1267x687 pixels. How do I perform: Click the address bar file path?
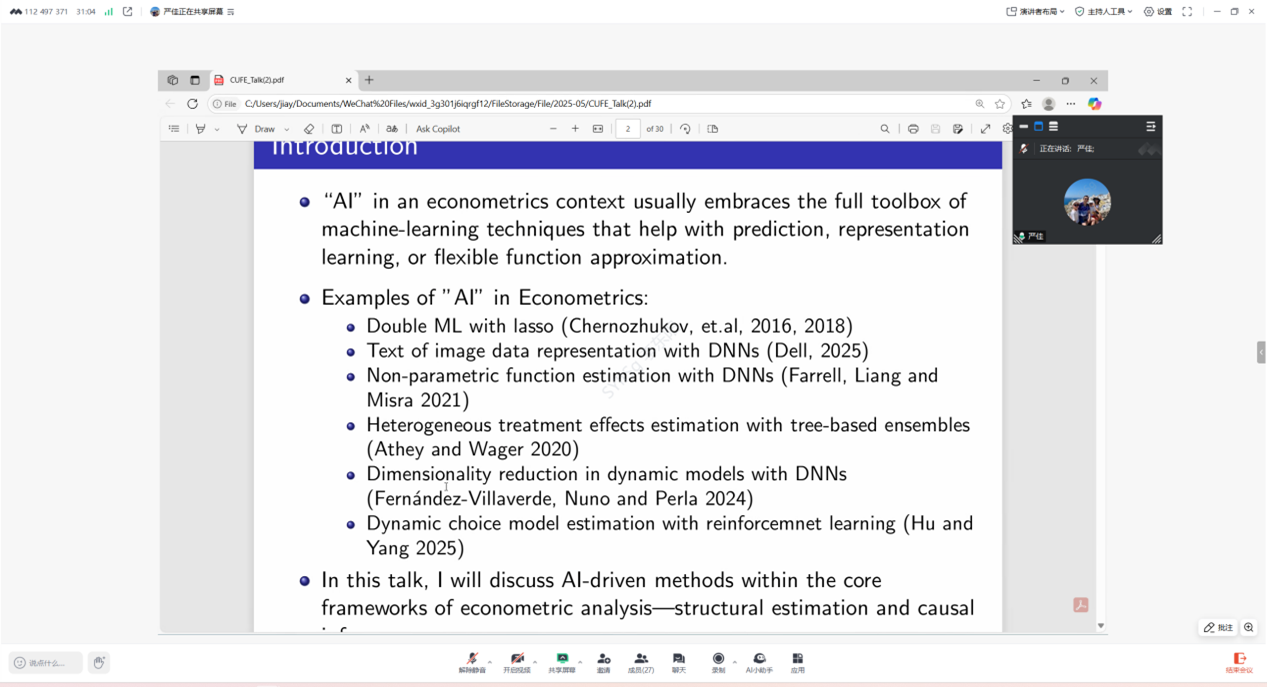pos(448,104)
